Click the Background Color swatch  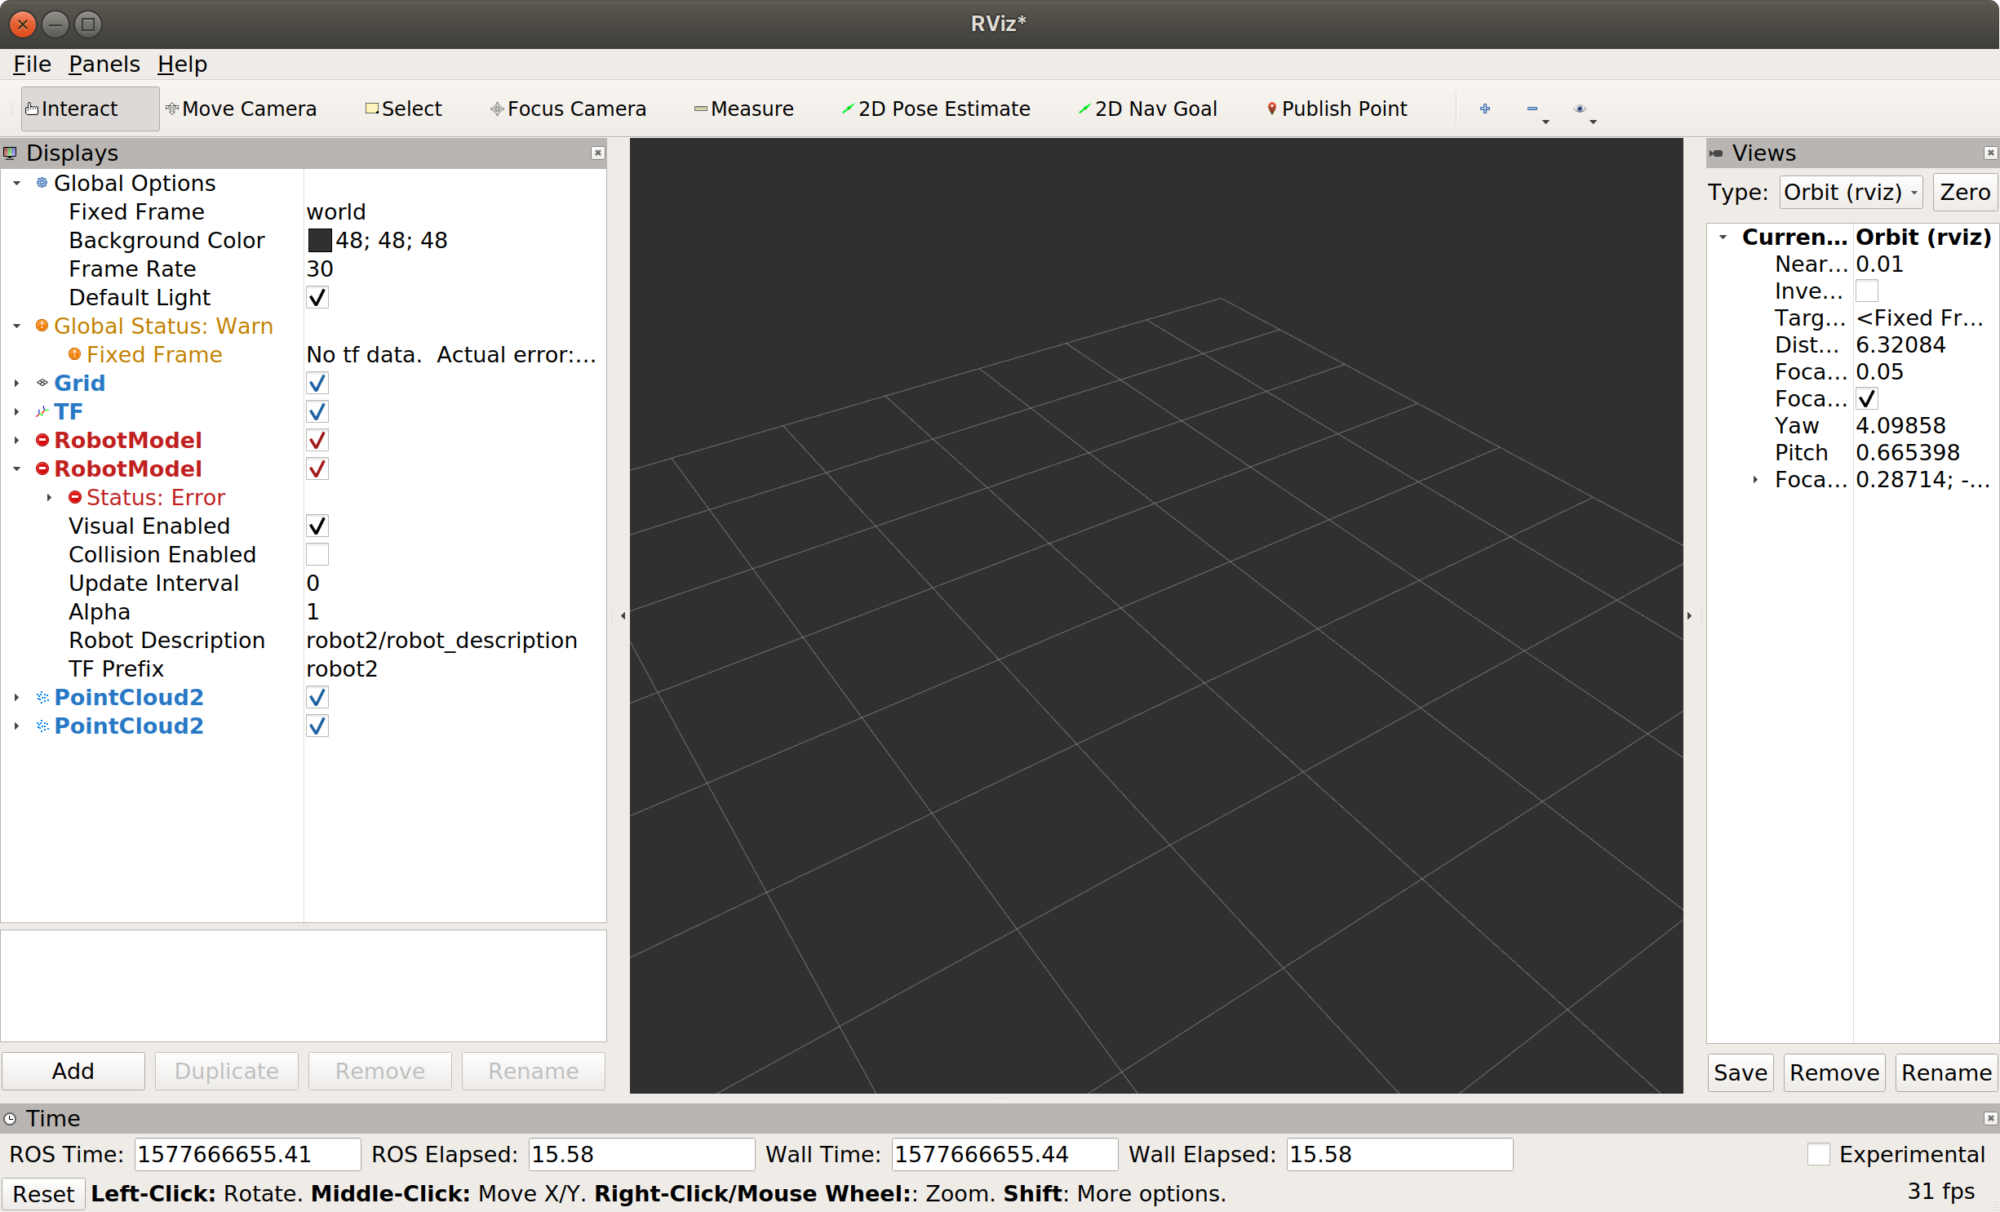pos(319,240)
